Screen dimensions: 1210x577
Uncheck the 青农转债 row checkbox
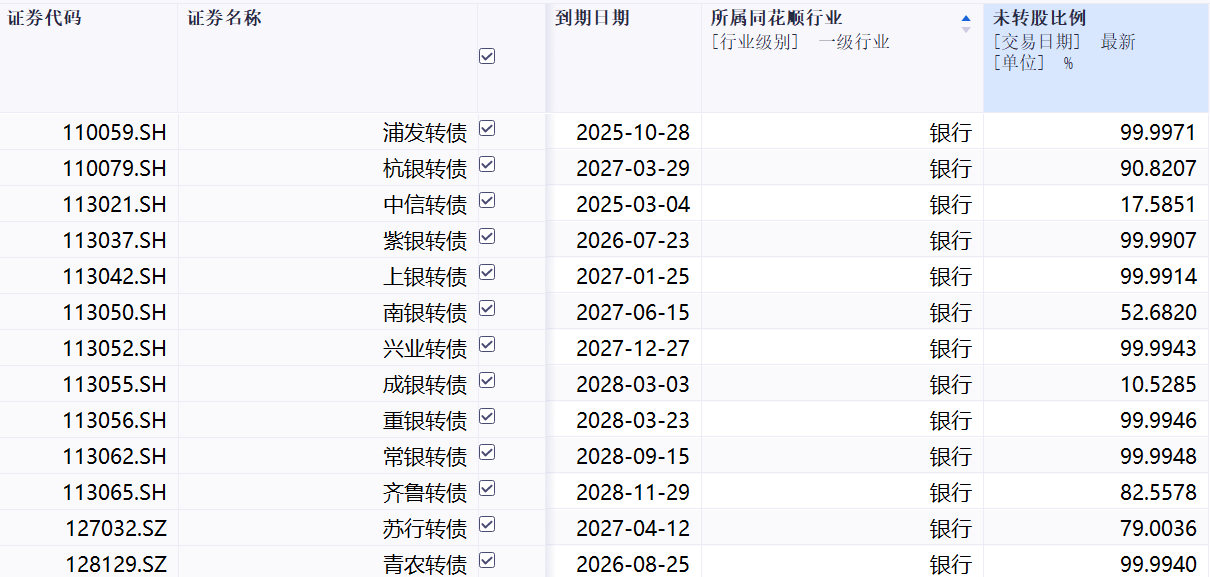pos(487,561)
